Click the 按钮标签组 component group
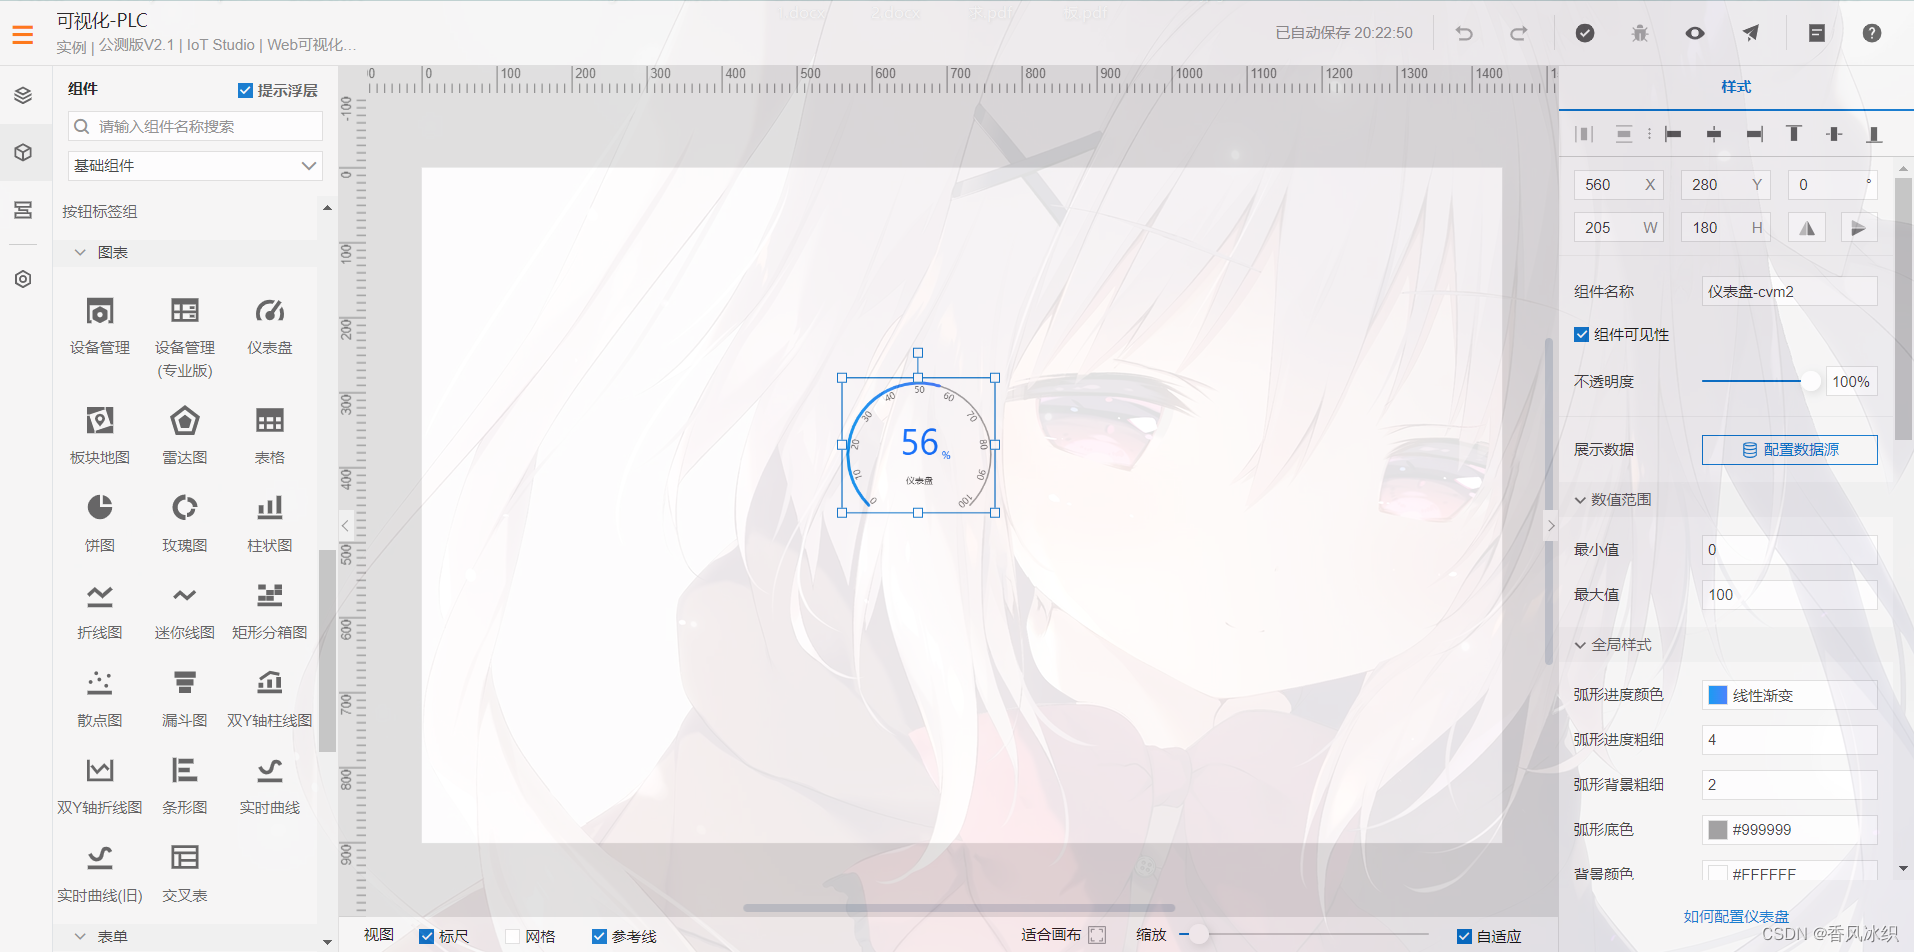This screenshot has width=1914, height=952. tap(99, 212)
